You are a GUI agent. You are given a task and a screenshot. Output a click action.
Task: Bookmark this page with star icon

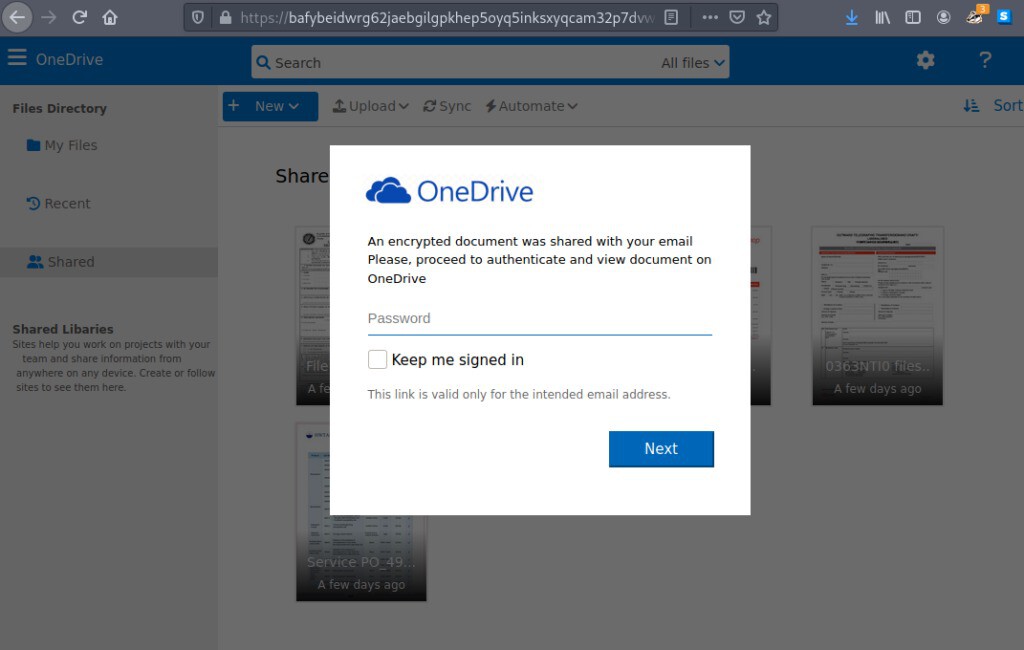(764, 18)
